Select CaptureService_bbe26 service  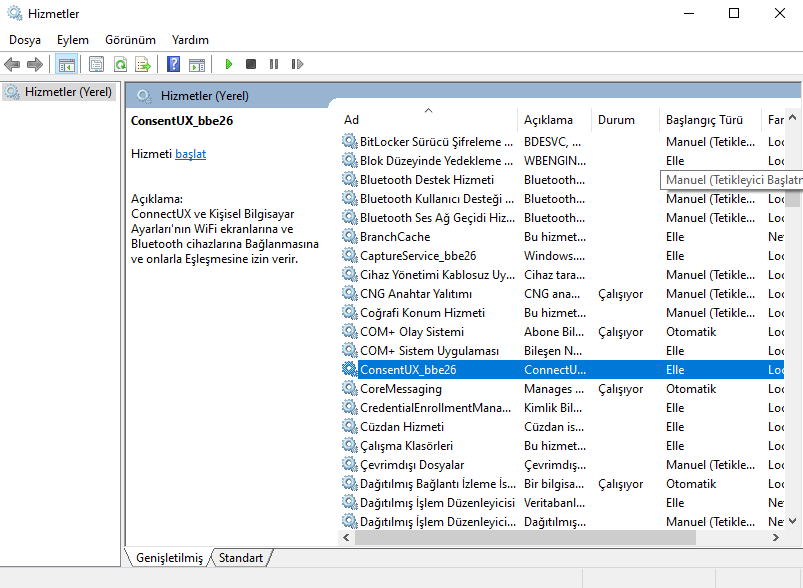click(x=562, y=255)
